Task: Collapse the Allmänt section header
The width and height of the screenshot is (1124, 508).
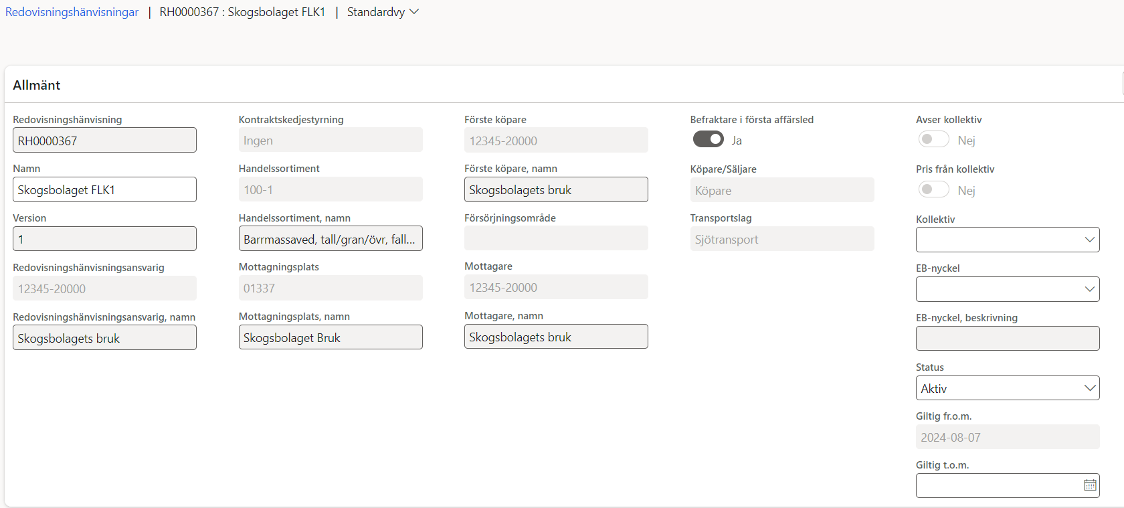Action: [x=37, y=85]
